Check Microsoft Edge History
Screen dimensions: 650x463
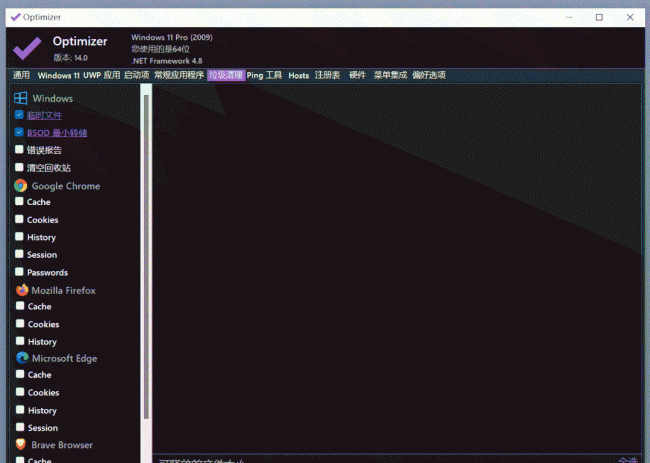tap(20, 410)
